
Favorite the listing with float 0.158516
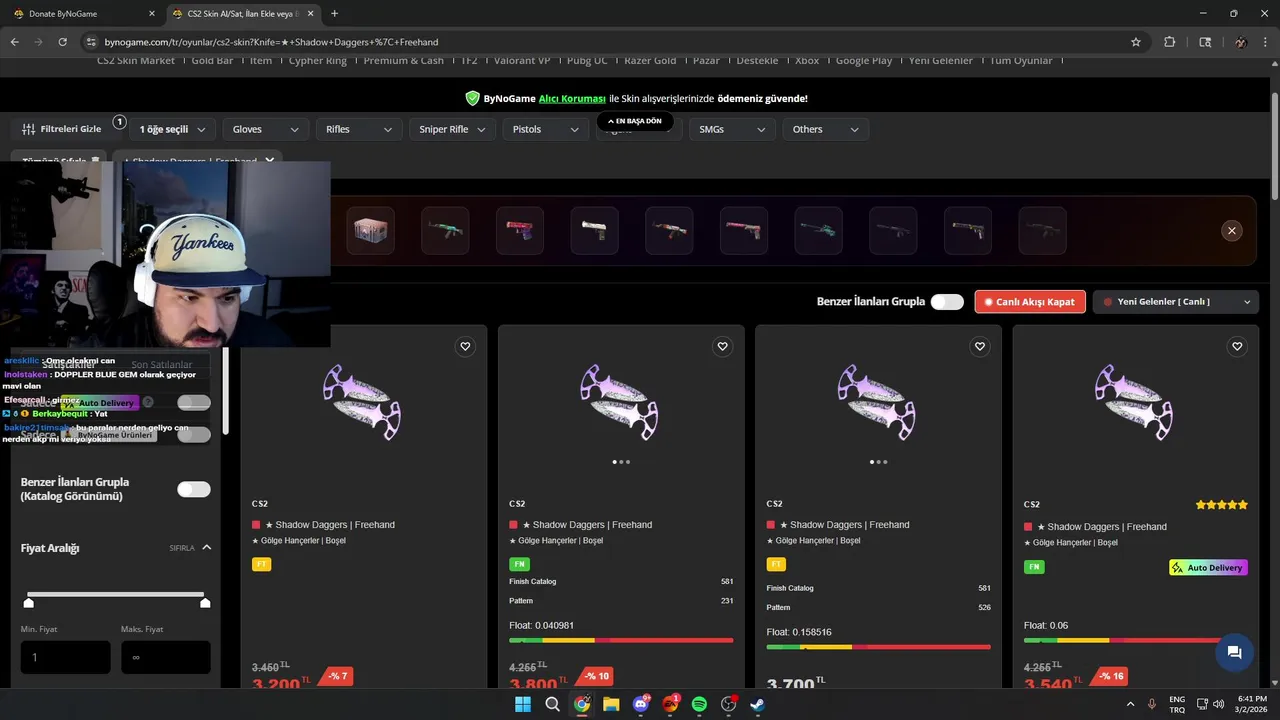[x=980, y=346]
